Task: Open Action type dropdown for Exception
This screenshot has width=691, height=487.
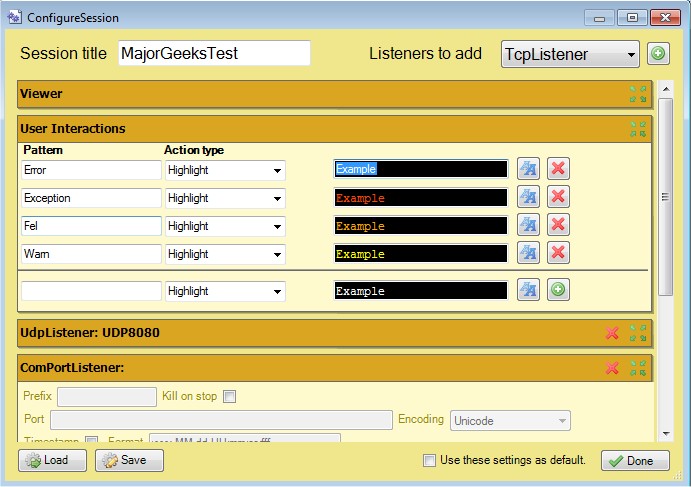Action: 225,198
